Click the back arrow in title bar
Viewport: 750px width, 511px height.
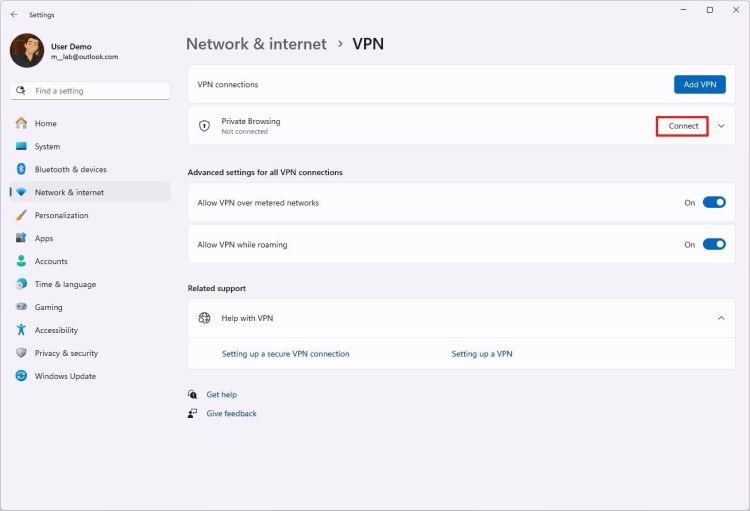[14, 15]
